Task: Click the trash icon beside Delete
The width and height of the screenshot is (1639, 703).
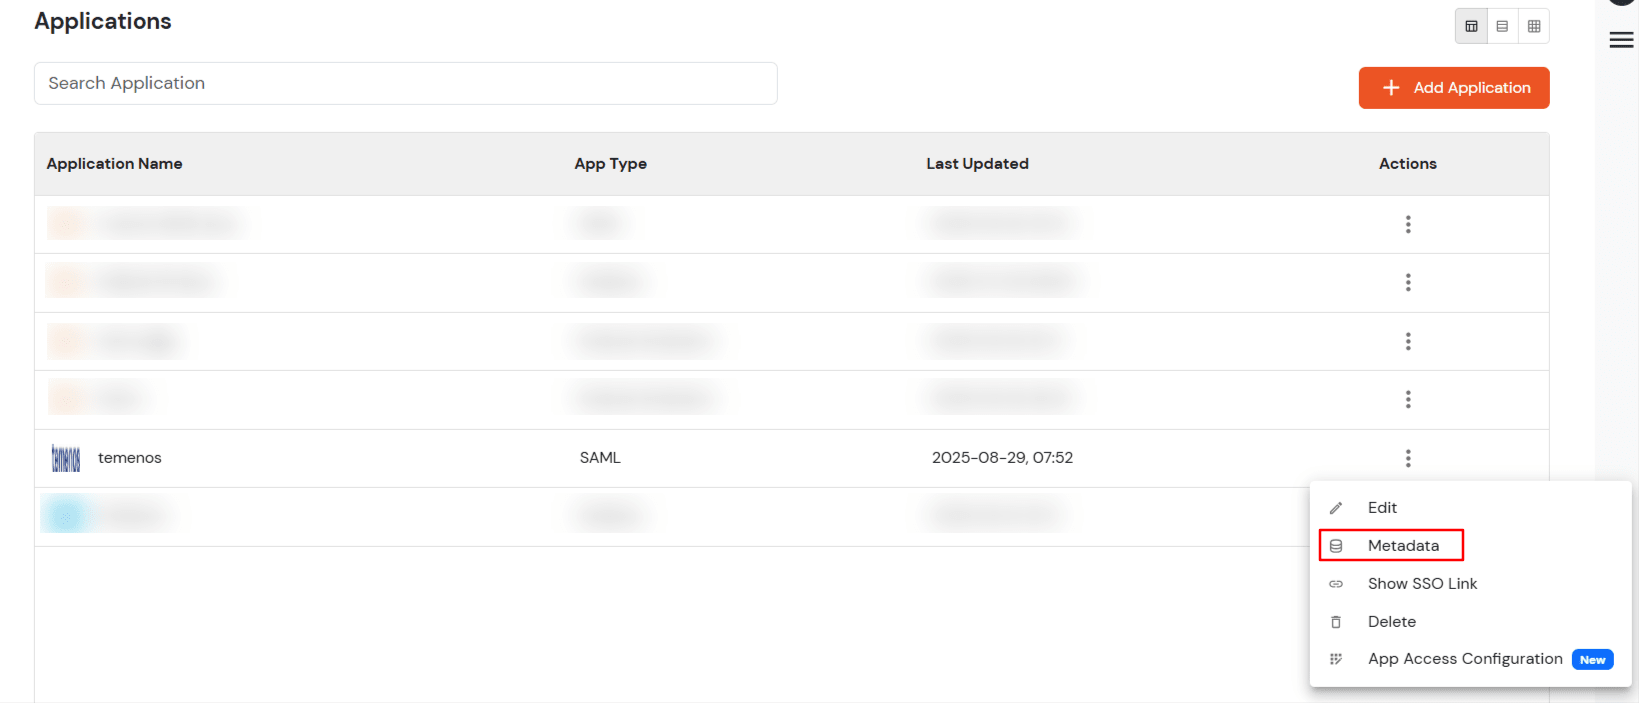Action: click(x=1336, y=622)
